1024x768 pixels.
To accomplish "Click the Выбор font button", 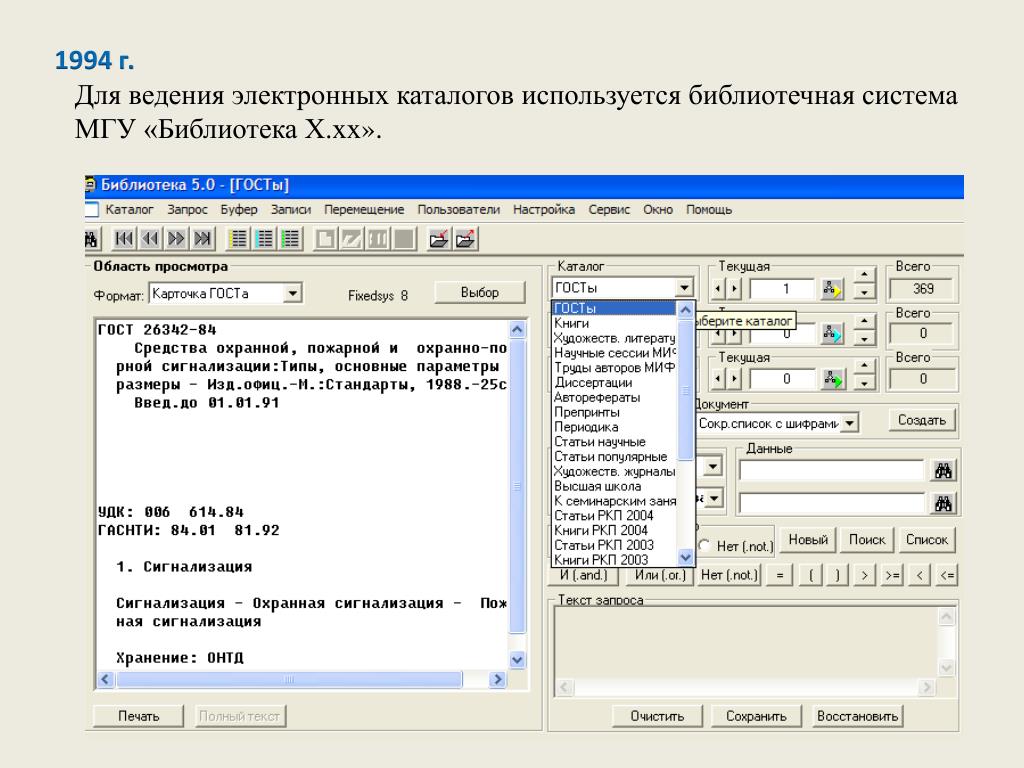I will [x=479, y=293].
